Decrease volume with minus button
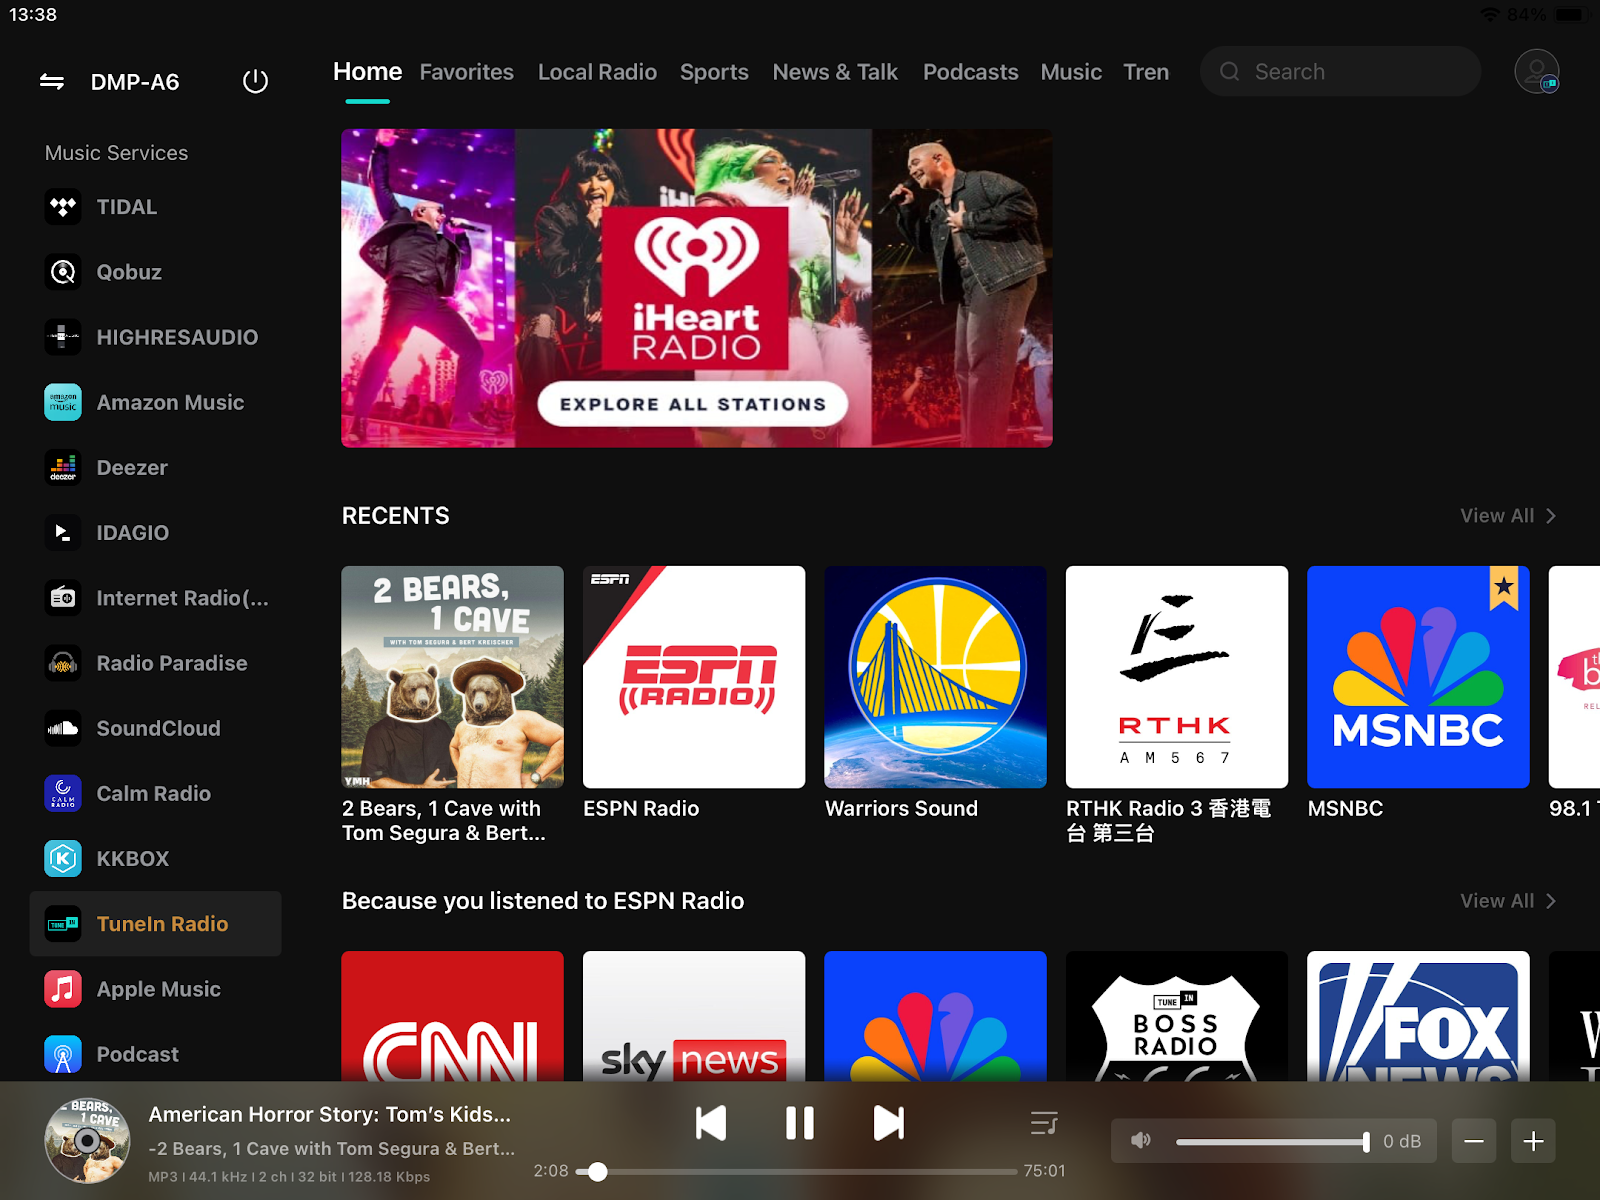The image size is (1600, 1200). 1474,1141
